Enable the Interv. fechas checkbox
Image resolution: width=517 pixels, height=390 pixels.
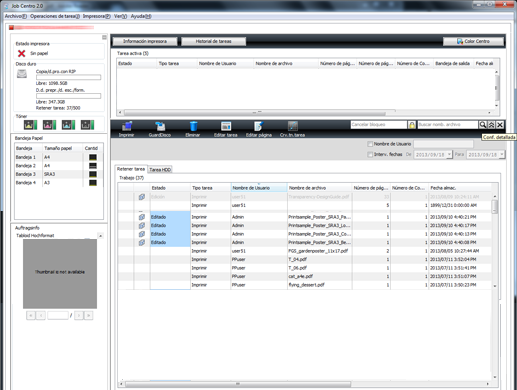(x=370, y=155)
